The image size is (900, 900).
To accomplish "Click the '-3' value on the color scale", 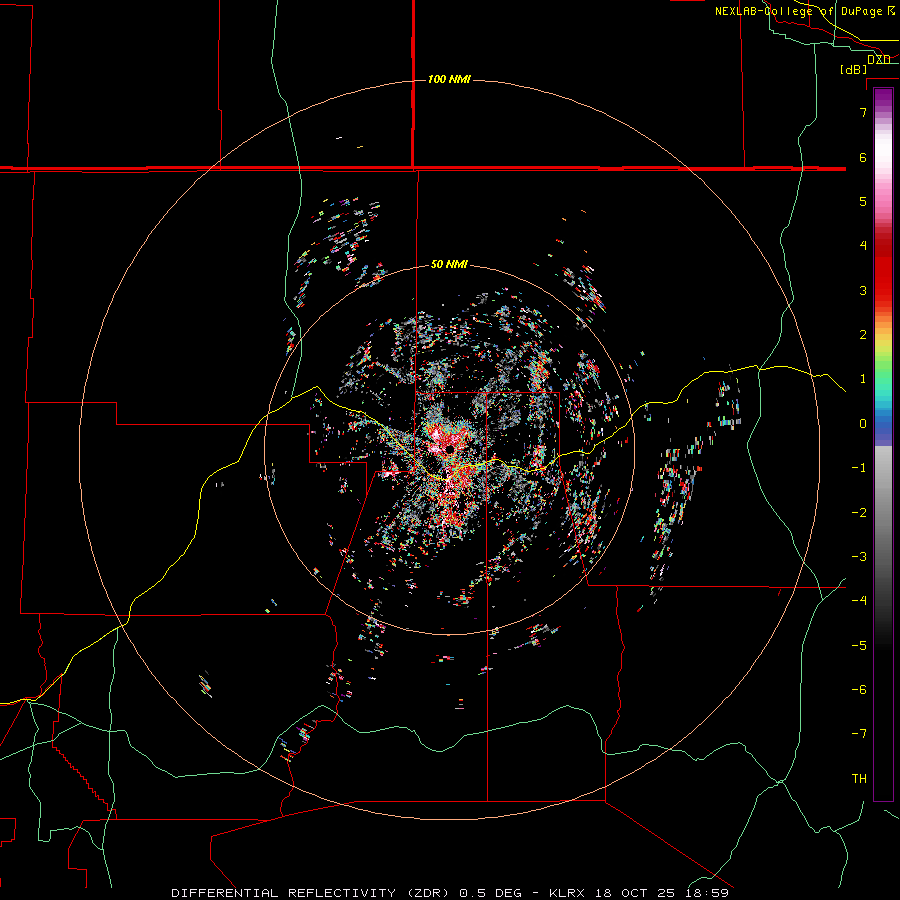I will click(859, 557).
